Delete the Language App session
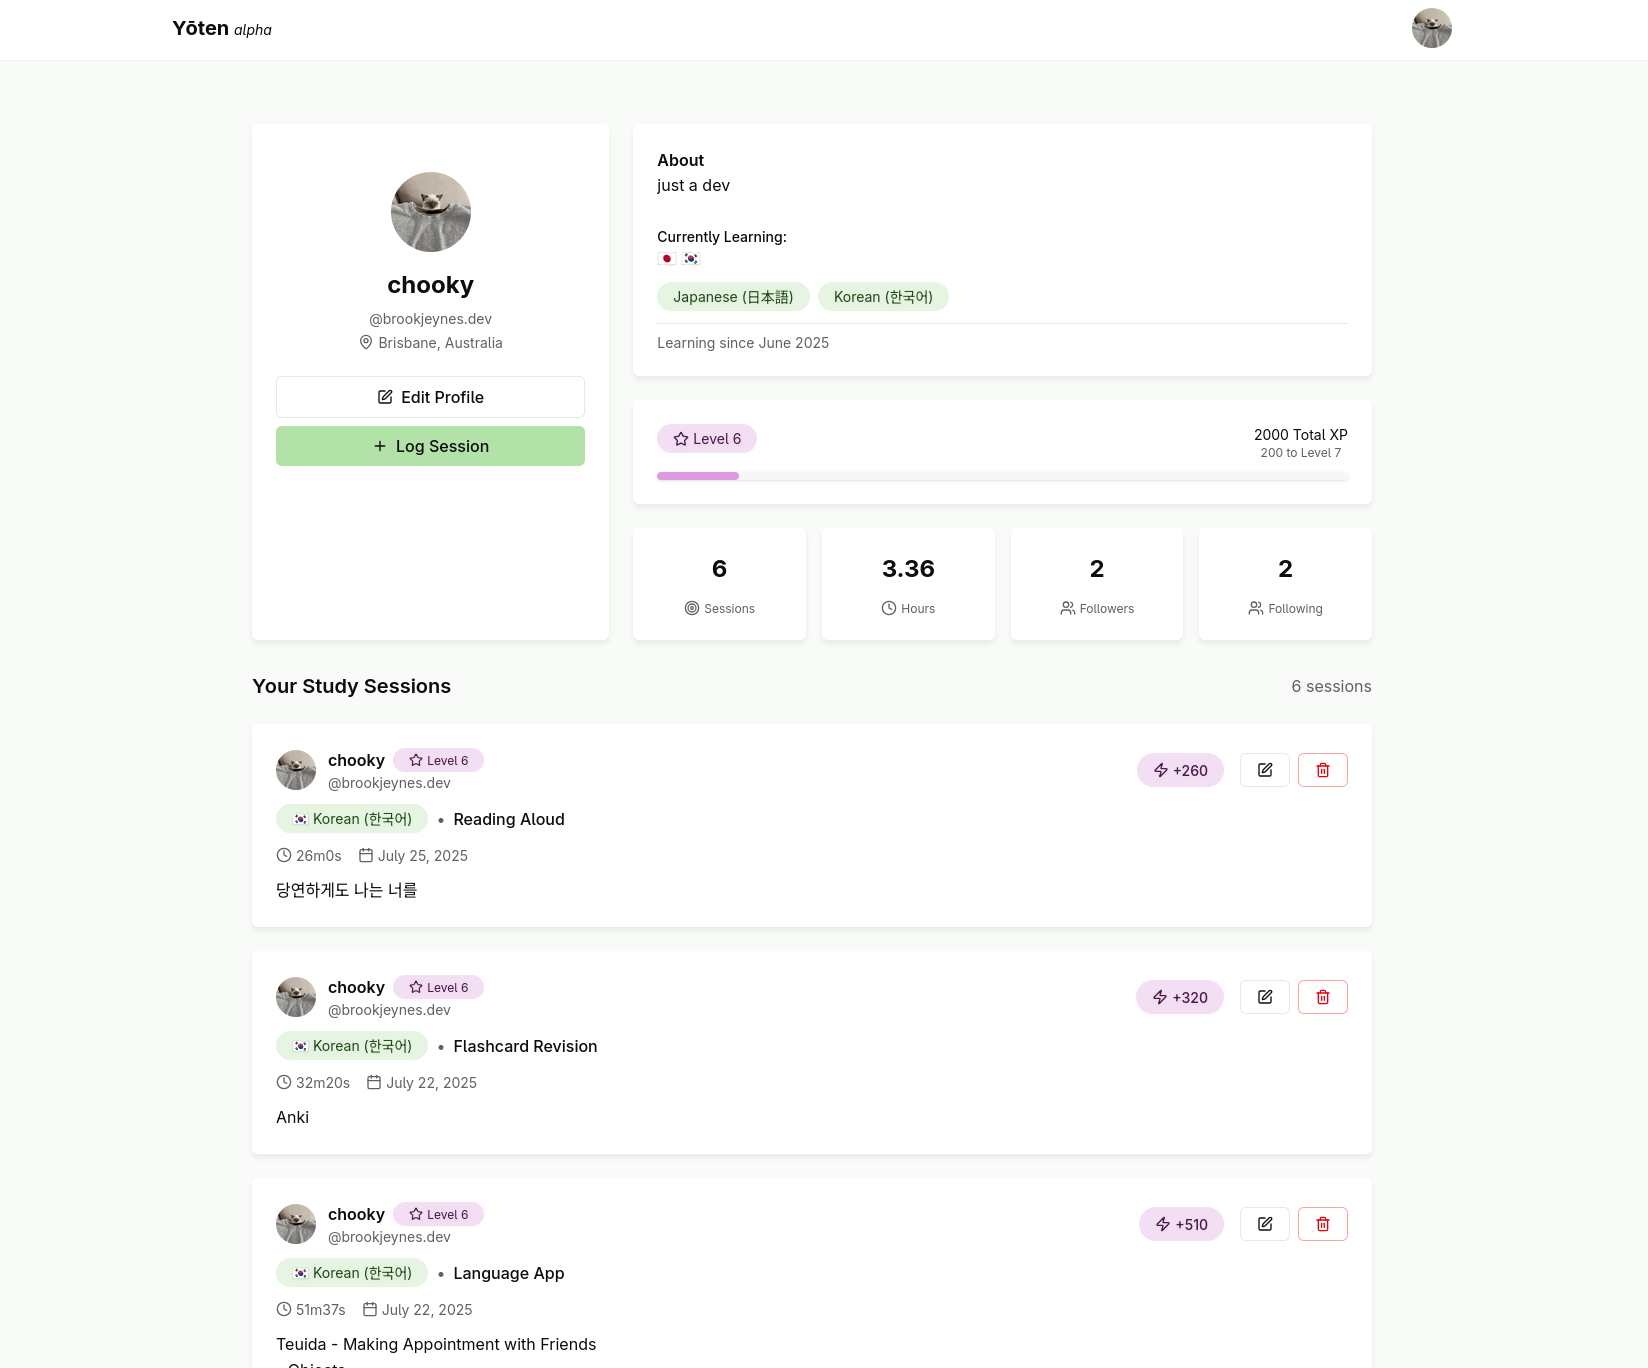This screenshot has height=1368, width=1648. pos(1322,1224)
